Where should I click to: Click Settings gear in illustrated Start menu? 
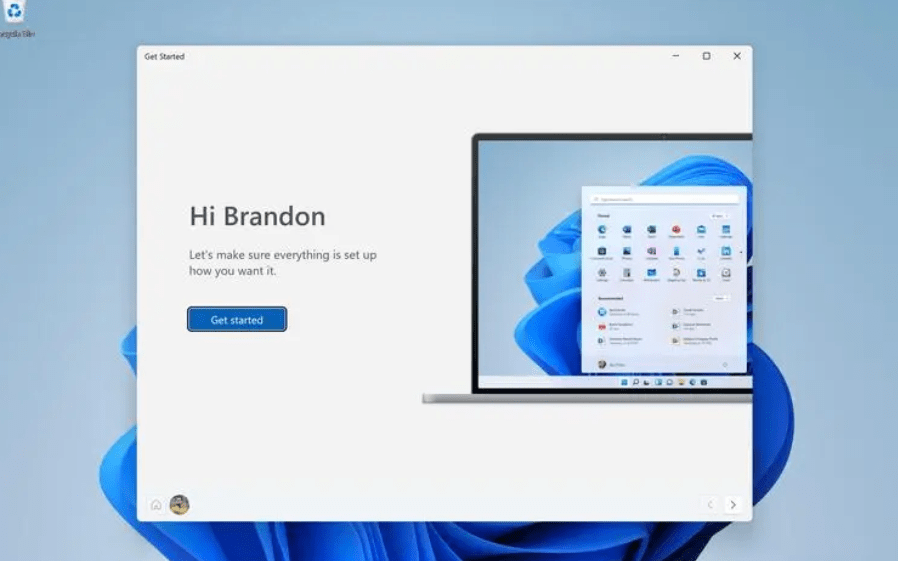pyautogui.click(x=602, y=272)
